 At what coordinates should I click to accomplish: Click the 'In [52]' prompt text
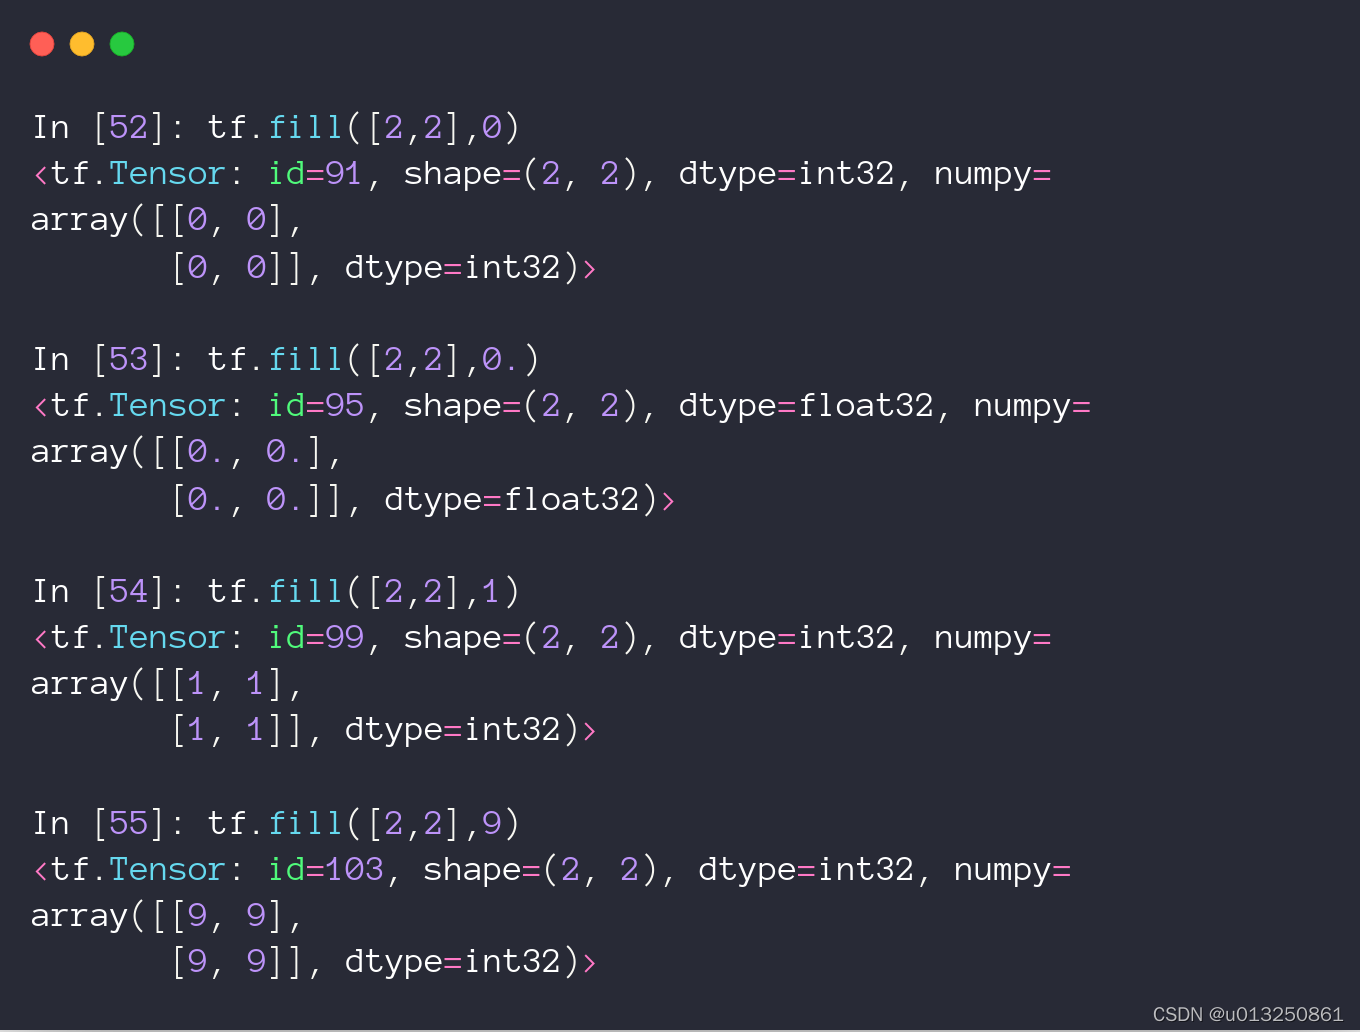(100, 127)
